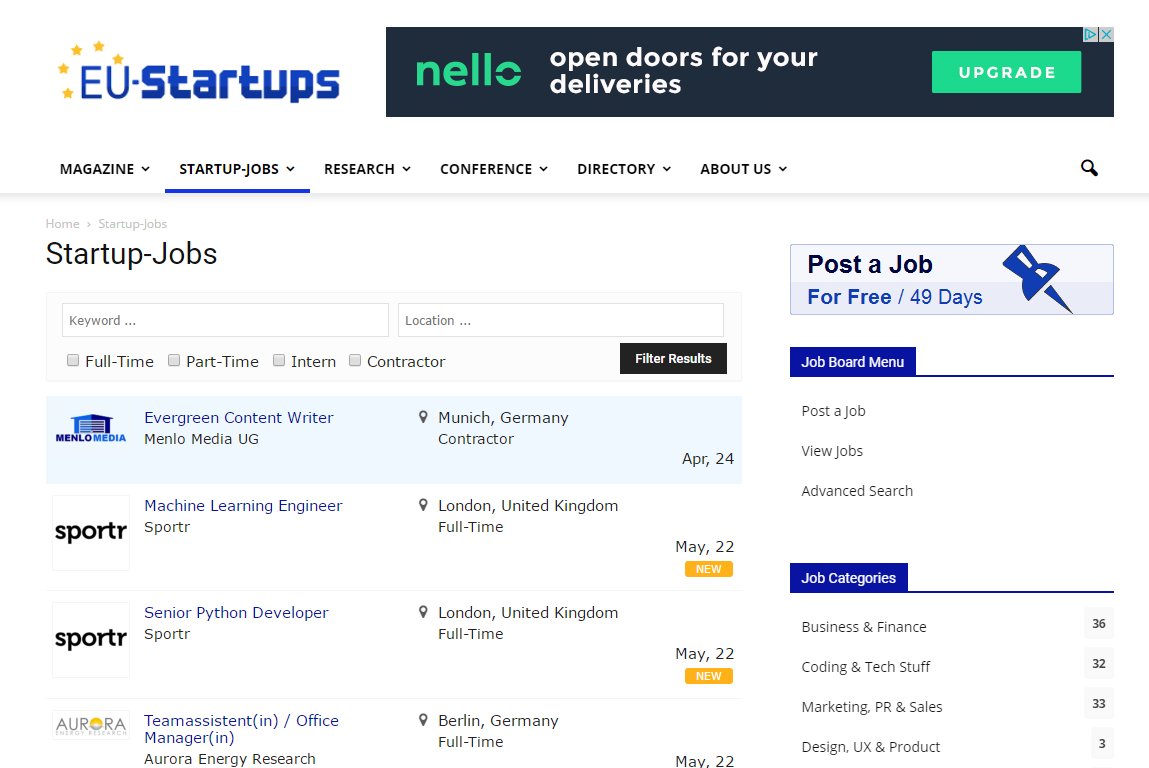This screenshot has width=1149, height=768.
Task: Click the Menlo Media company logo
Action: point(91,429)
